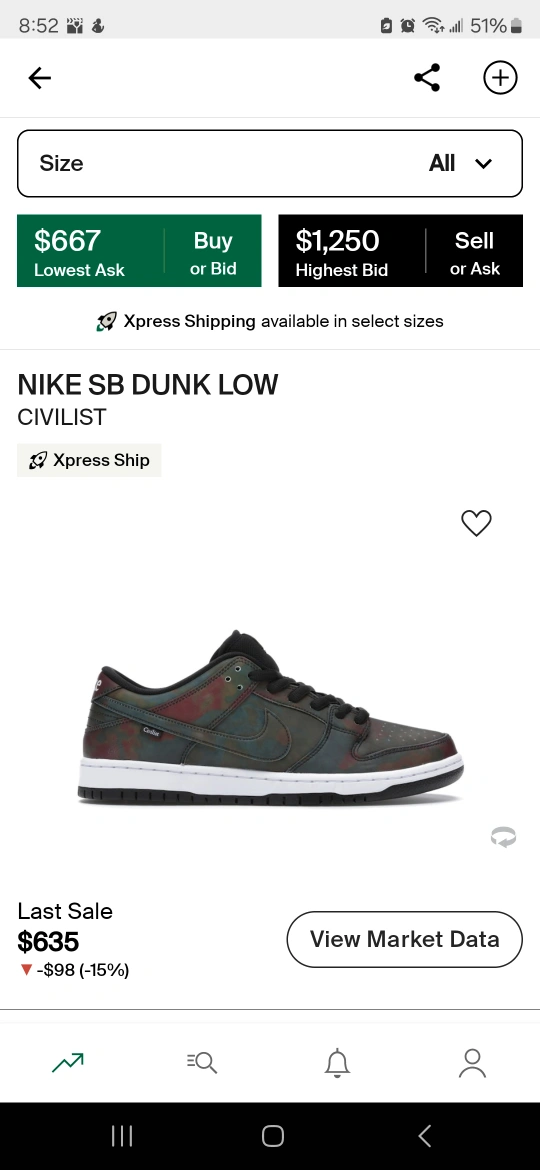Tap the $1,250 Highest Bid price

(x=337, y=240)
